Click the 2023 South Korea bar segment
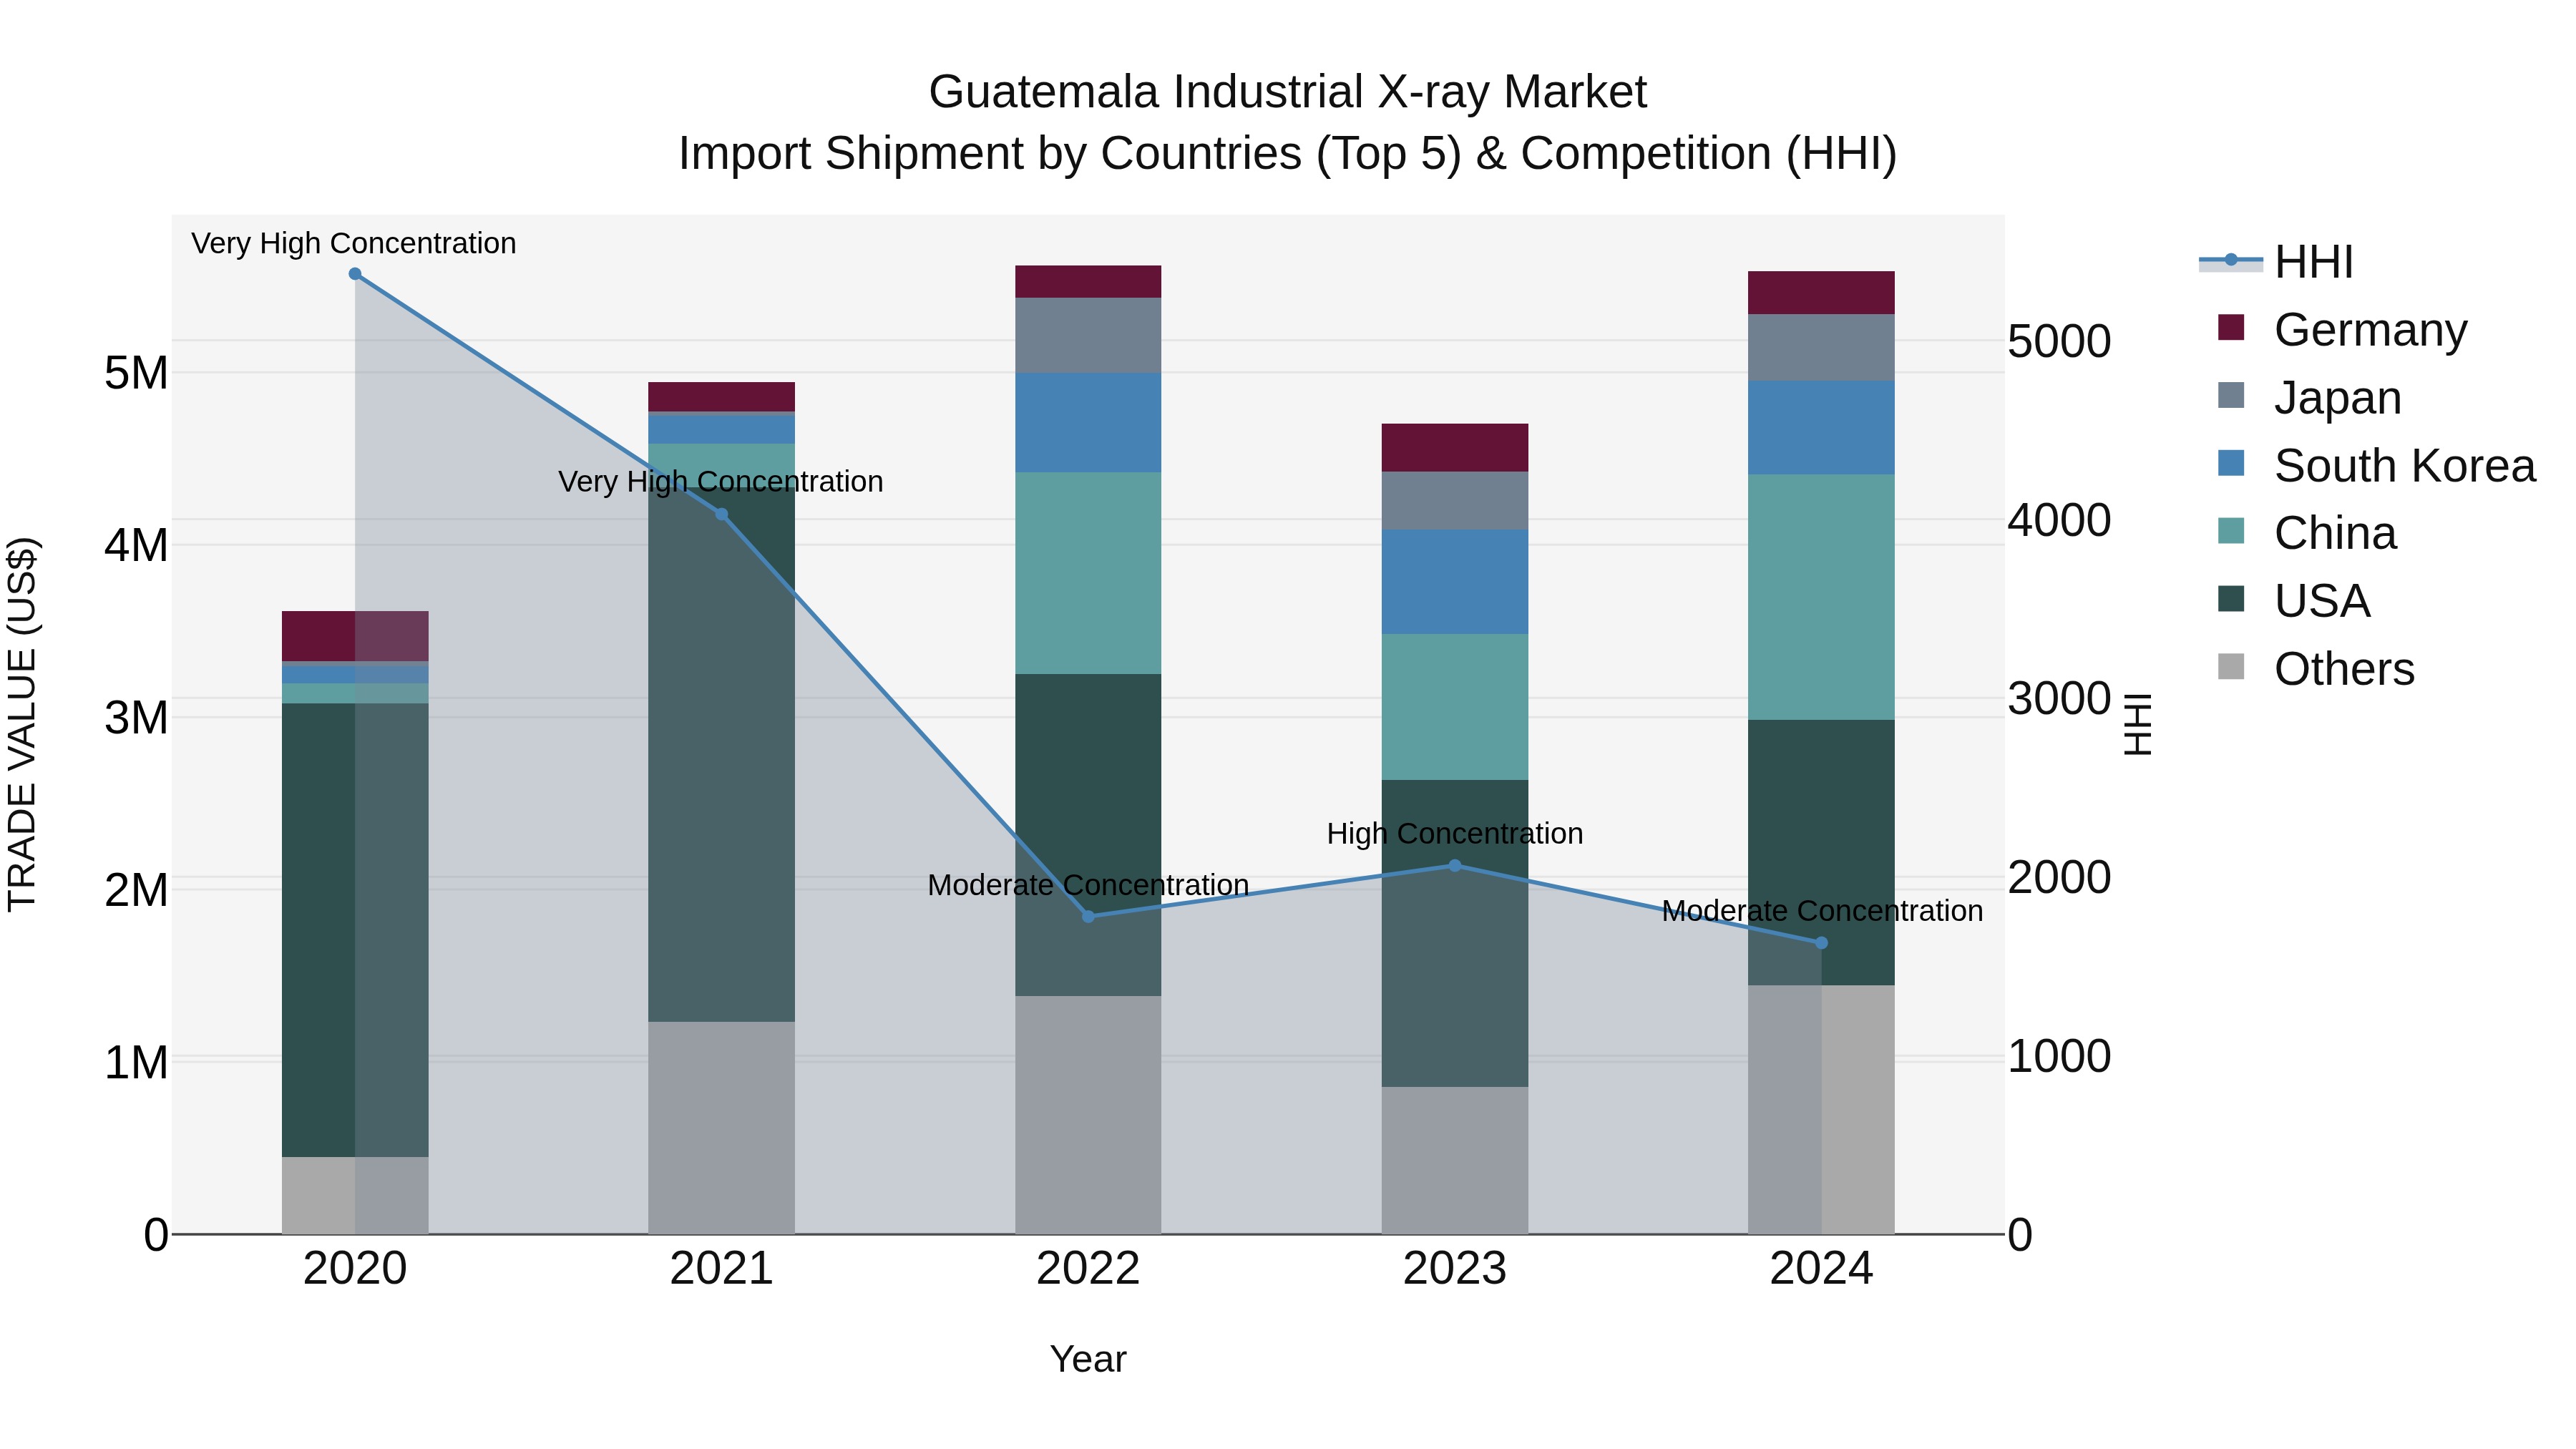The image size is (2576, 1449). 1455,582
